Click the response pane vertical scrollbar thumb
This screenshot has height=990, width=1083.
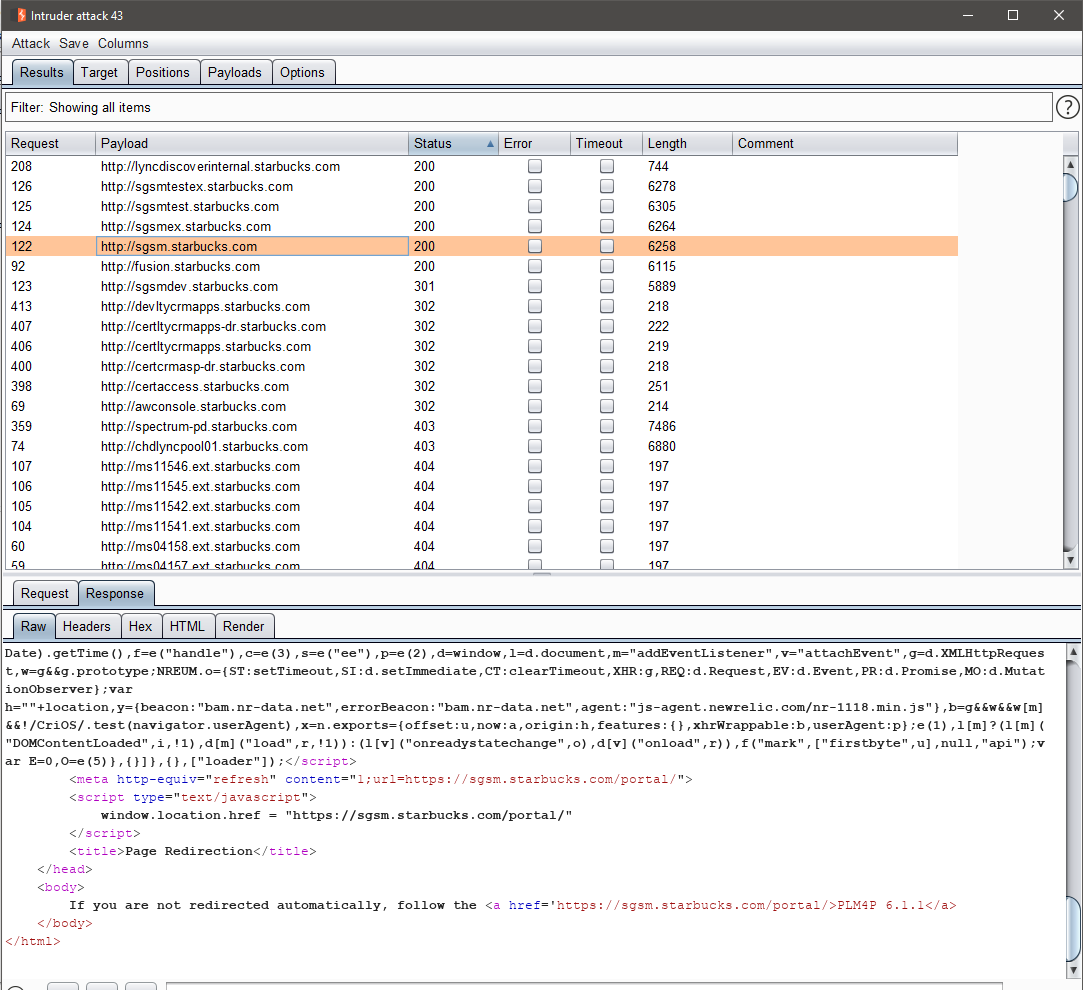(x=1073, y=929)
